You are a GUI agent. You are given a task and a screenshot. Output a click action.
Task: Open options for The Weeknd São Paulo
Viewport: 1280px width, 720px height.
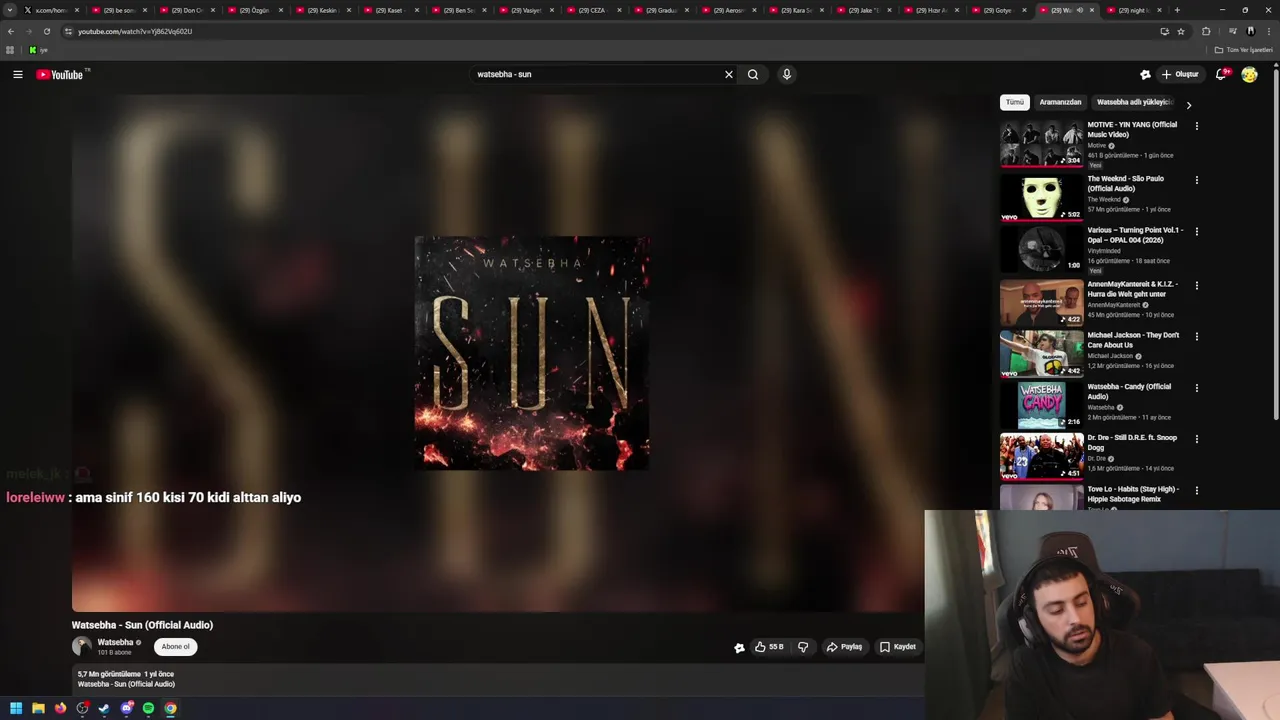point(1196,180)
